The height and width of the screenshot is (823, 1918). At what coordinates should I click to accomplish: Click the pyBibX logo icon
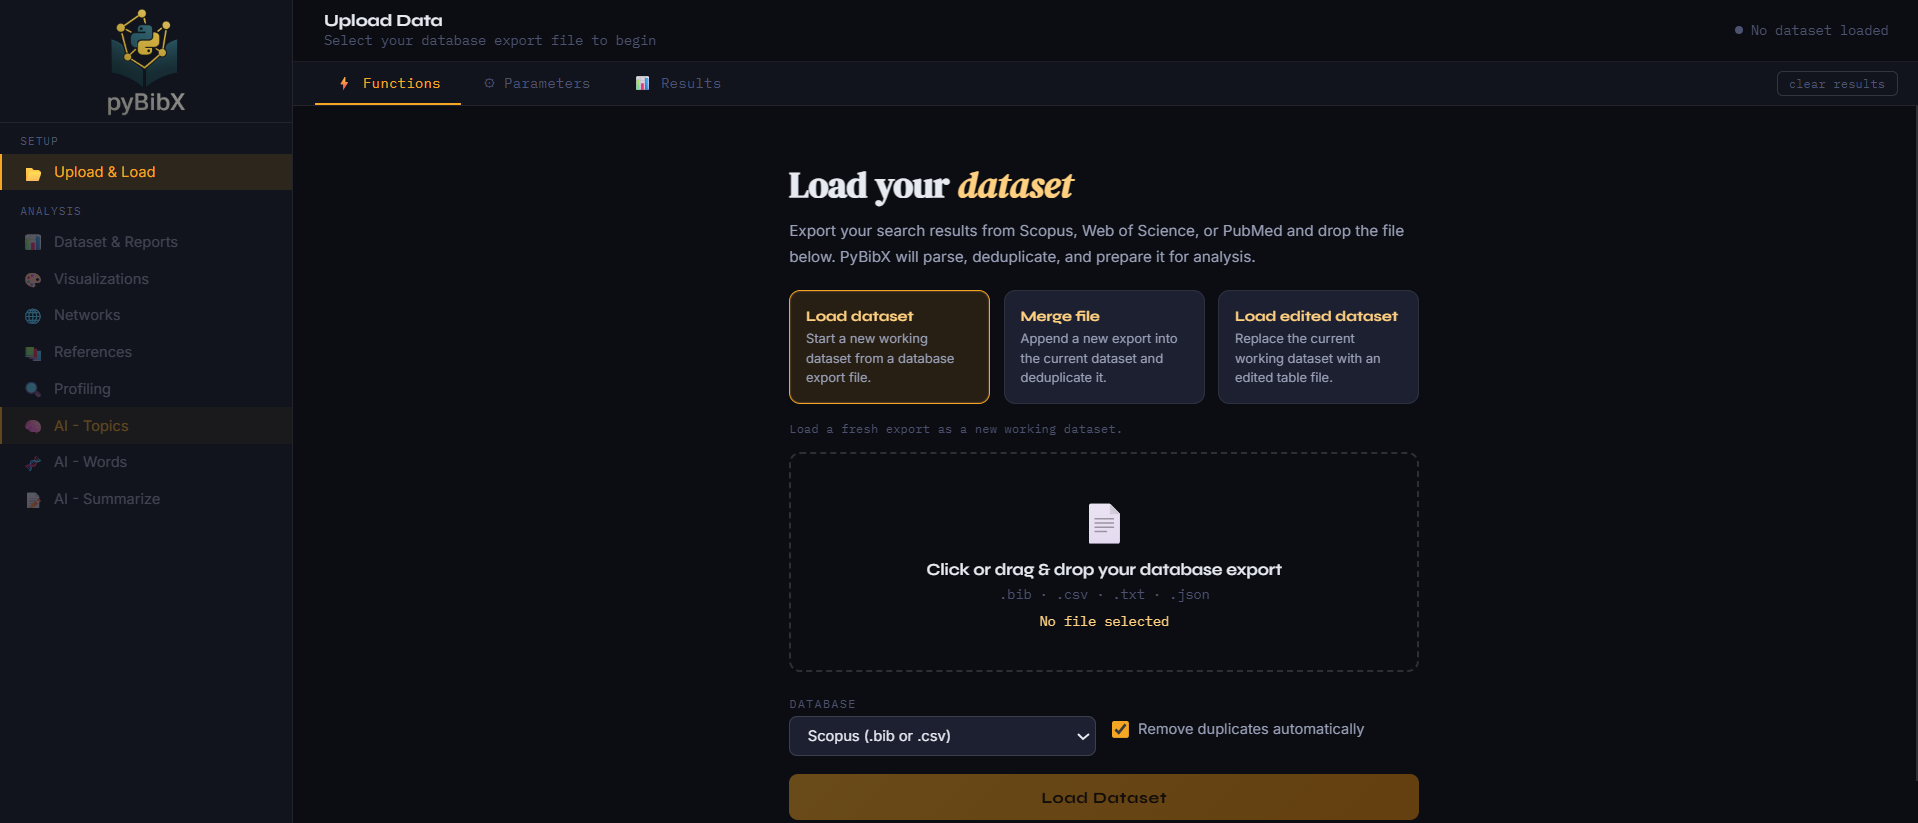click(145, 48)
